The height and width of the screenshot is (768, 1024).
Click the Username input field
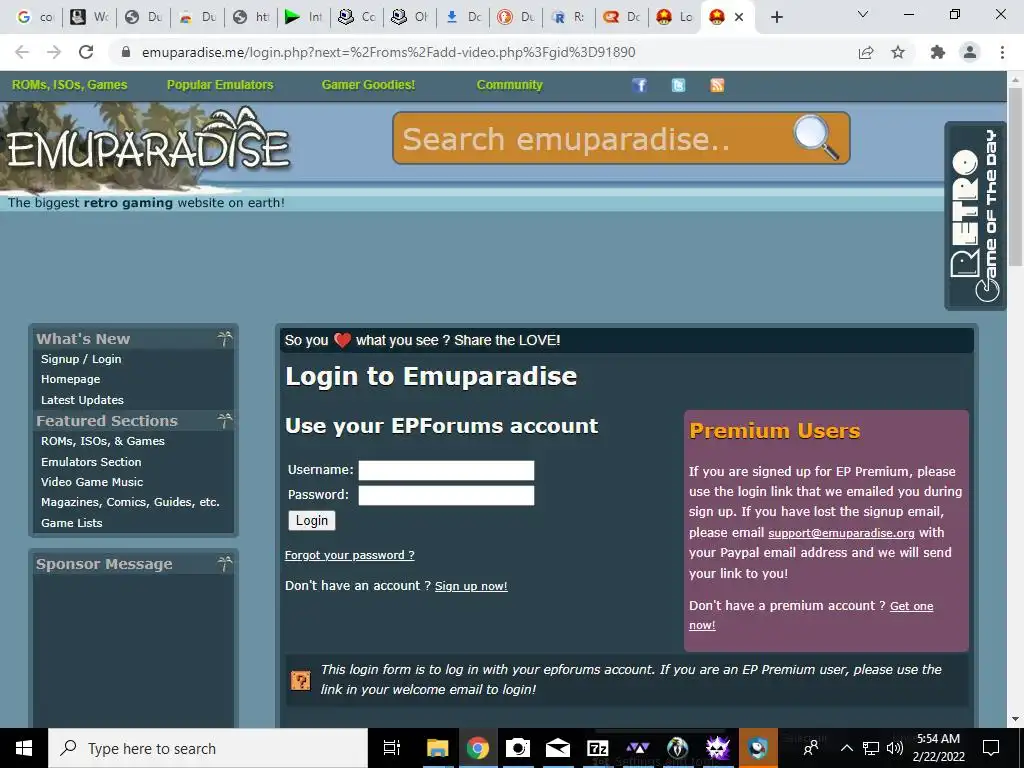(x=446, y=470)
